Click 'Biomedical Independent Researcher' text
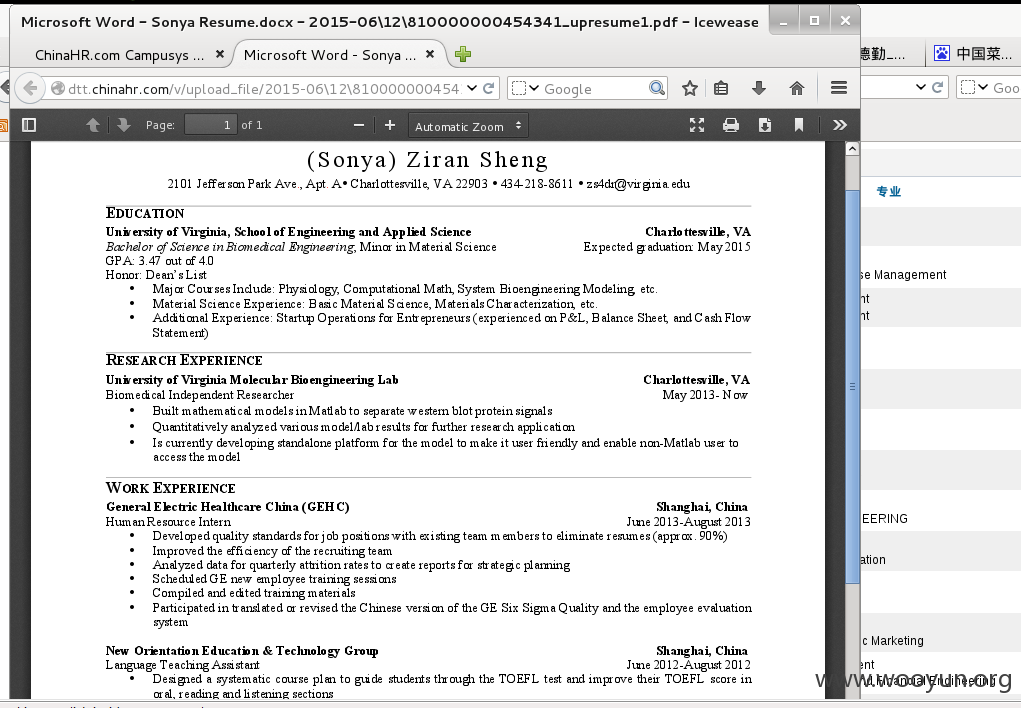The height and width of the screenshot is (708, 1021). 200,395
